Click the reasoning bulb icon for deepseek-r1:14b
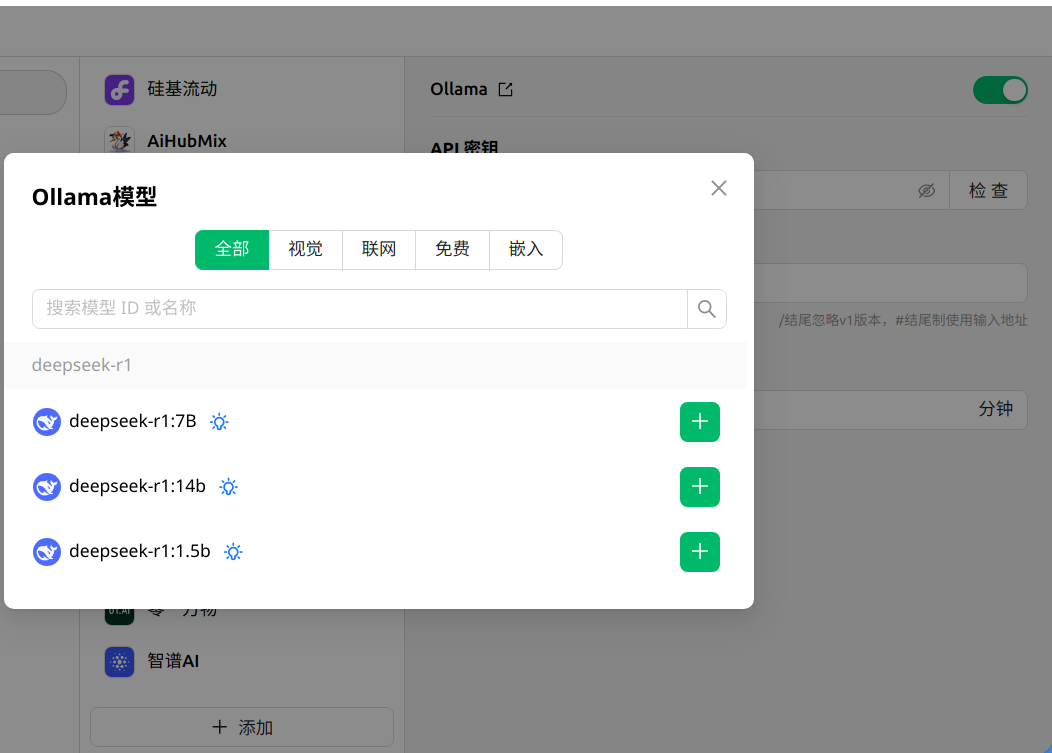 pyautogui.click(x=229, y=487)
